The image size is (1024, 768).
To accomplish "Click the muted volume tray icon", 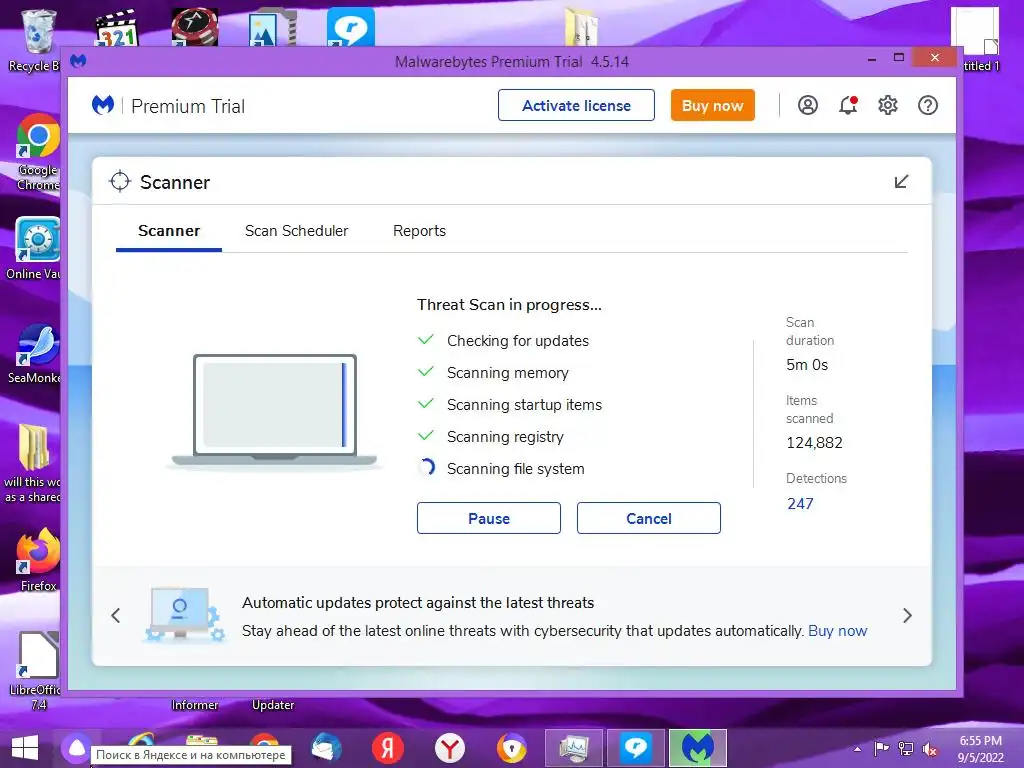I will click(930, 748).
